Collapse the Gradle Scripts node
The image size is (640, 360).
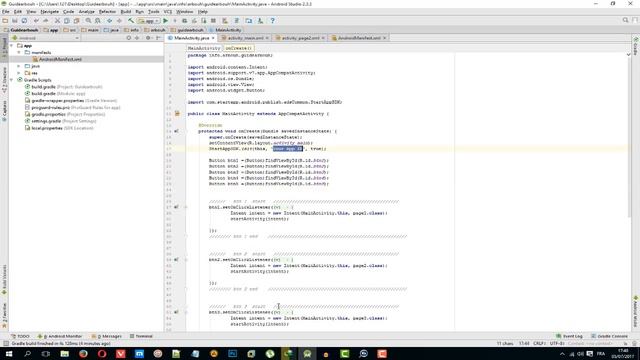[11, 80]
